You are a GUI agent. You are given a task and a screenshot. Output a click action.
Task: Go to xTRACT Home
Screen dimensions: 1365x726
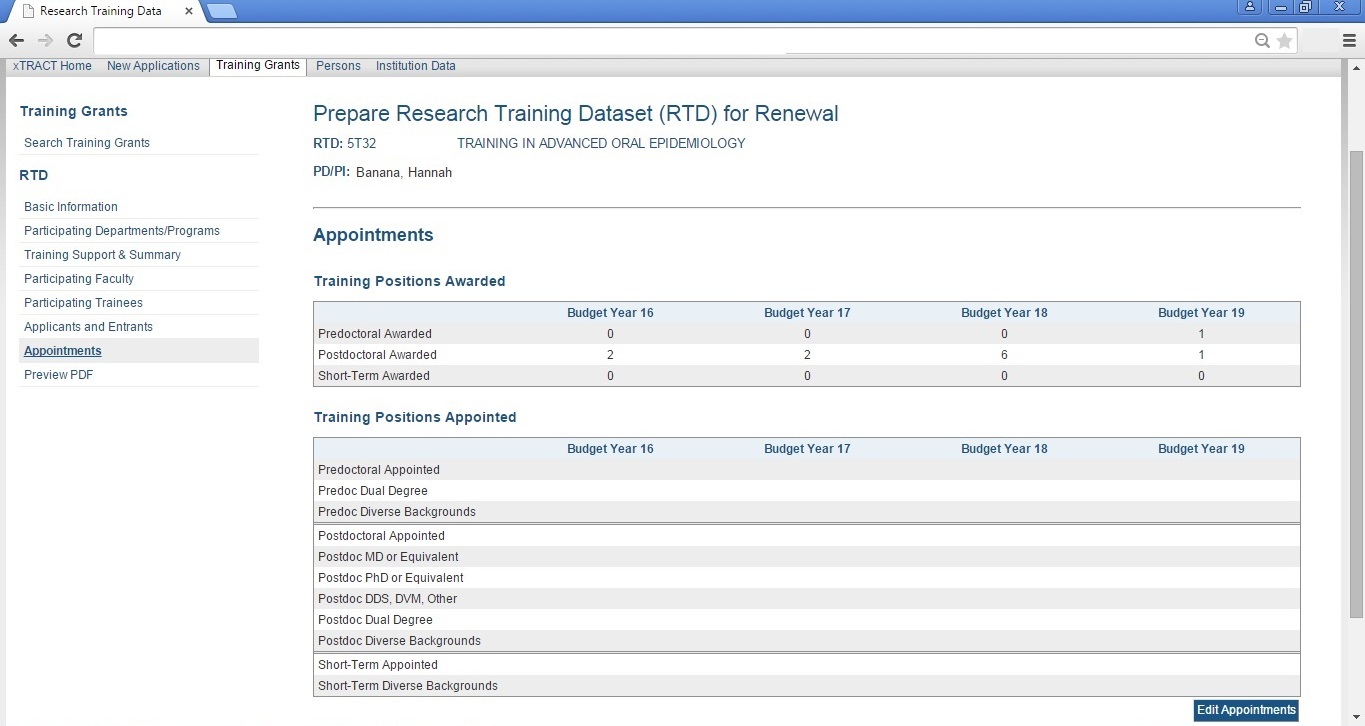pyautogui.click(x=52, y=66)
